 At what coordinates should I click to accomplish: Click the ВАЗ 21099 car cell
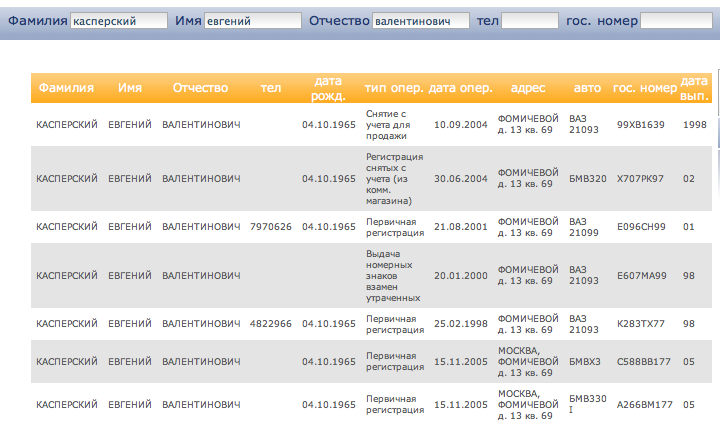point(584,227)
